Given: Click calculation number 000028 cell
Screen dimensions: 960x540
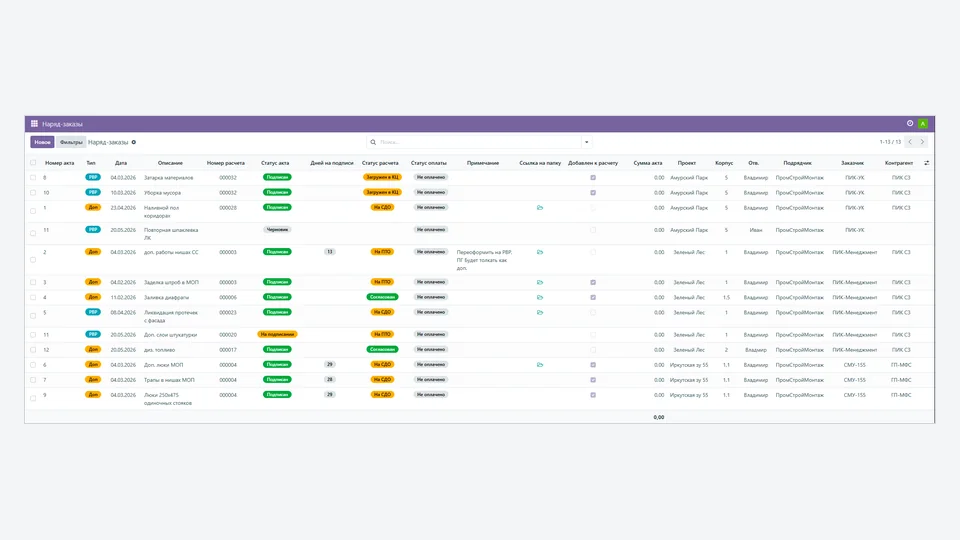Looking at the screenshot, I should point(228,208).
